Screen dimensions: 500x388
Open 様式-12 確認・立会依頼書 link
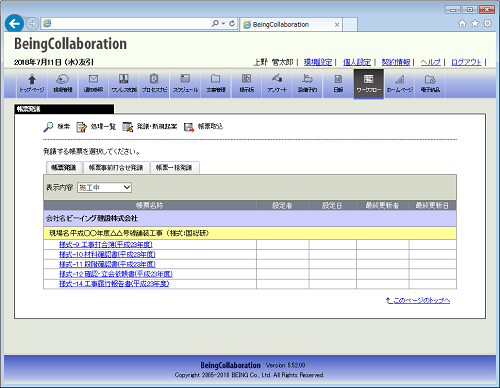(116, 274)
